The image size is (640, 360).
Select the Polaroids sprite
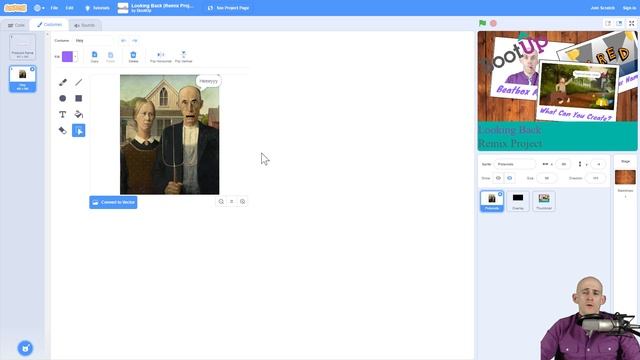pos(491,201)
